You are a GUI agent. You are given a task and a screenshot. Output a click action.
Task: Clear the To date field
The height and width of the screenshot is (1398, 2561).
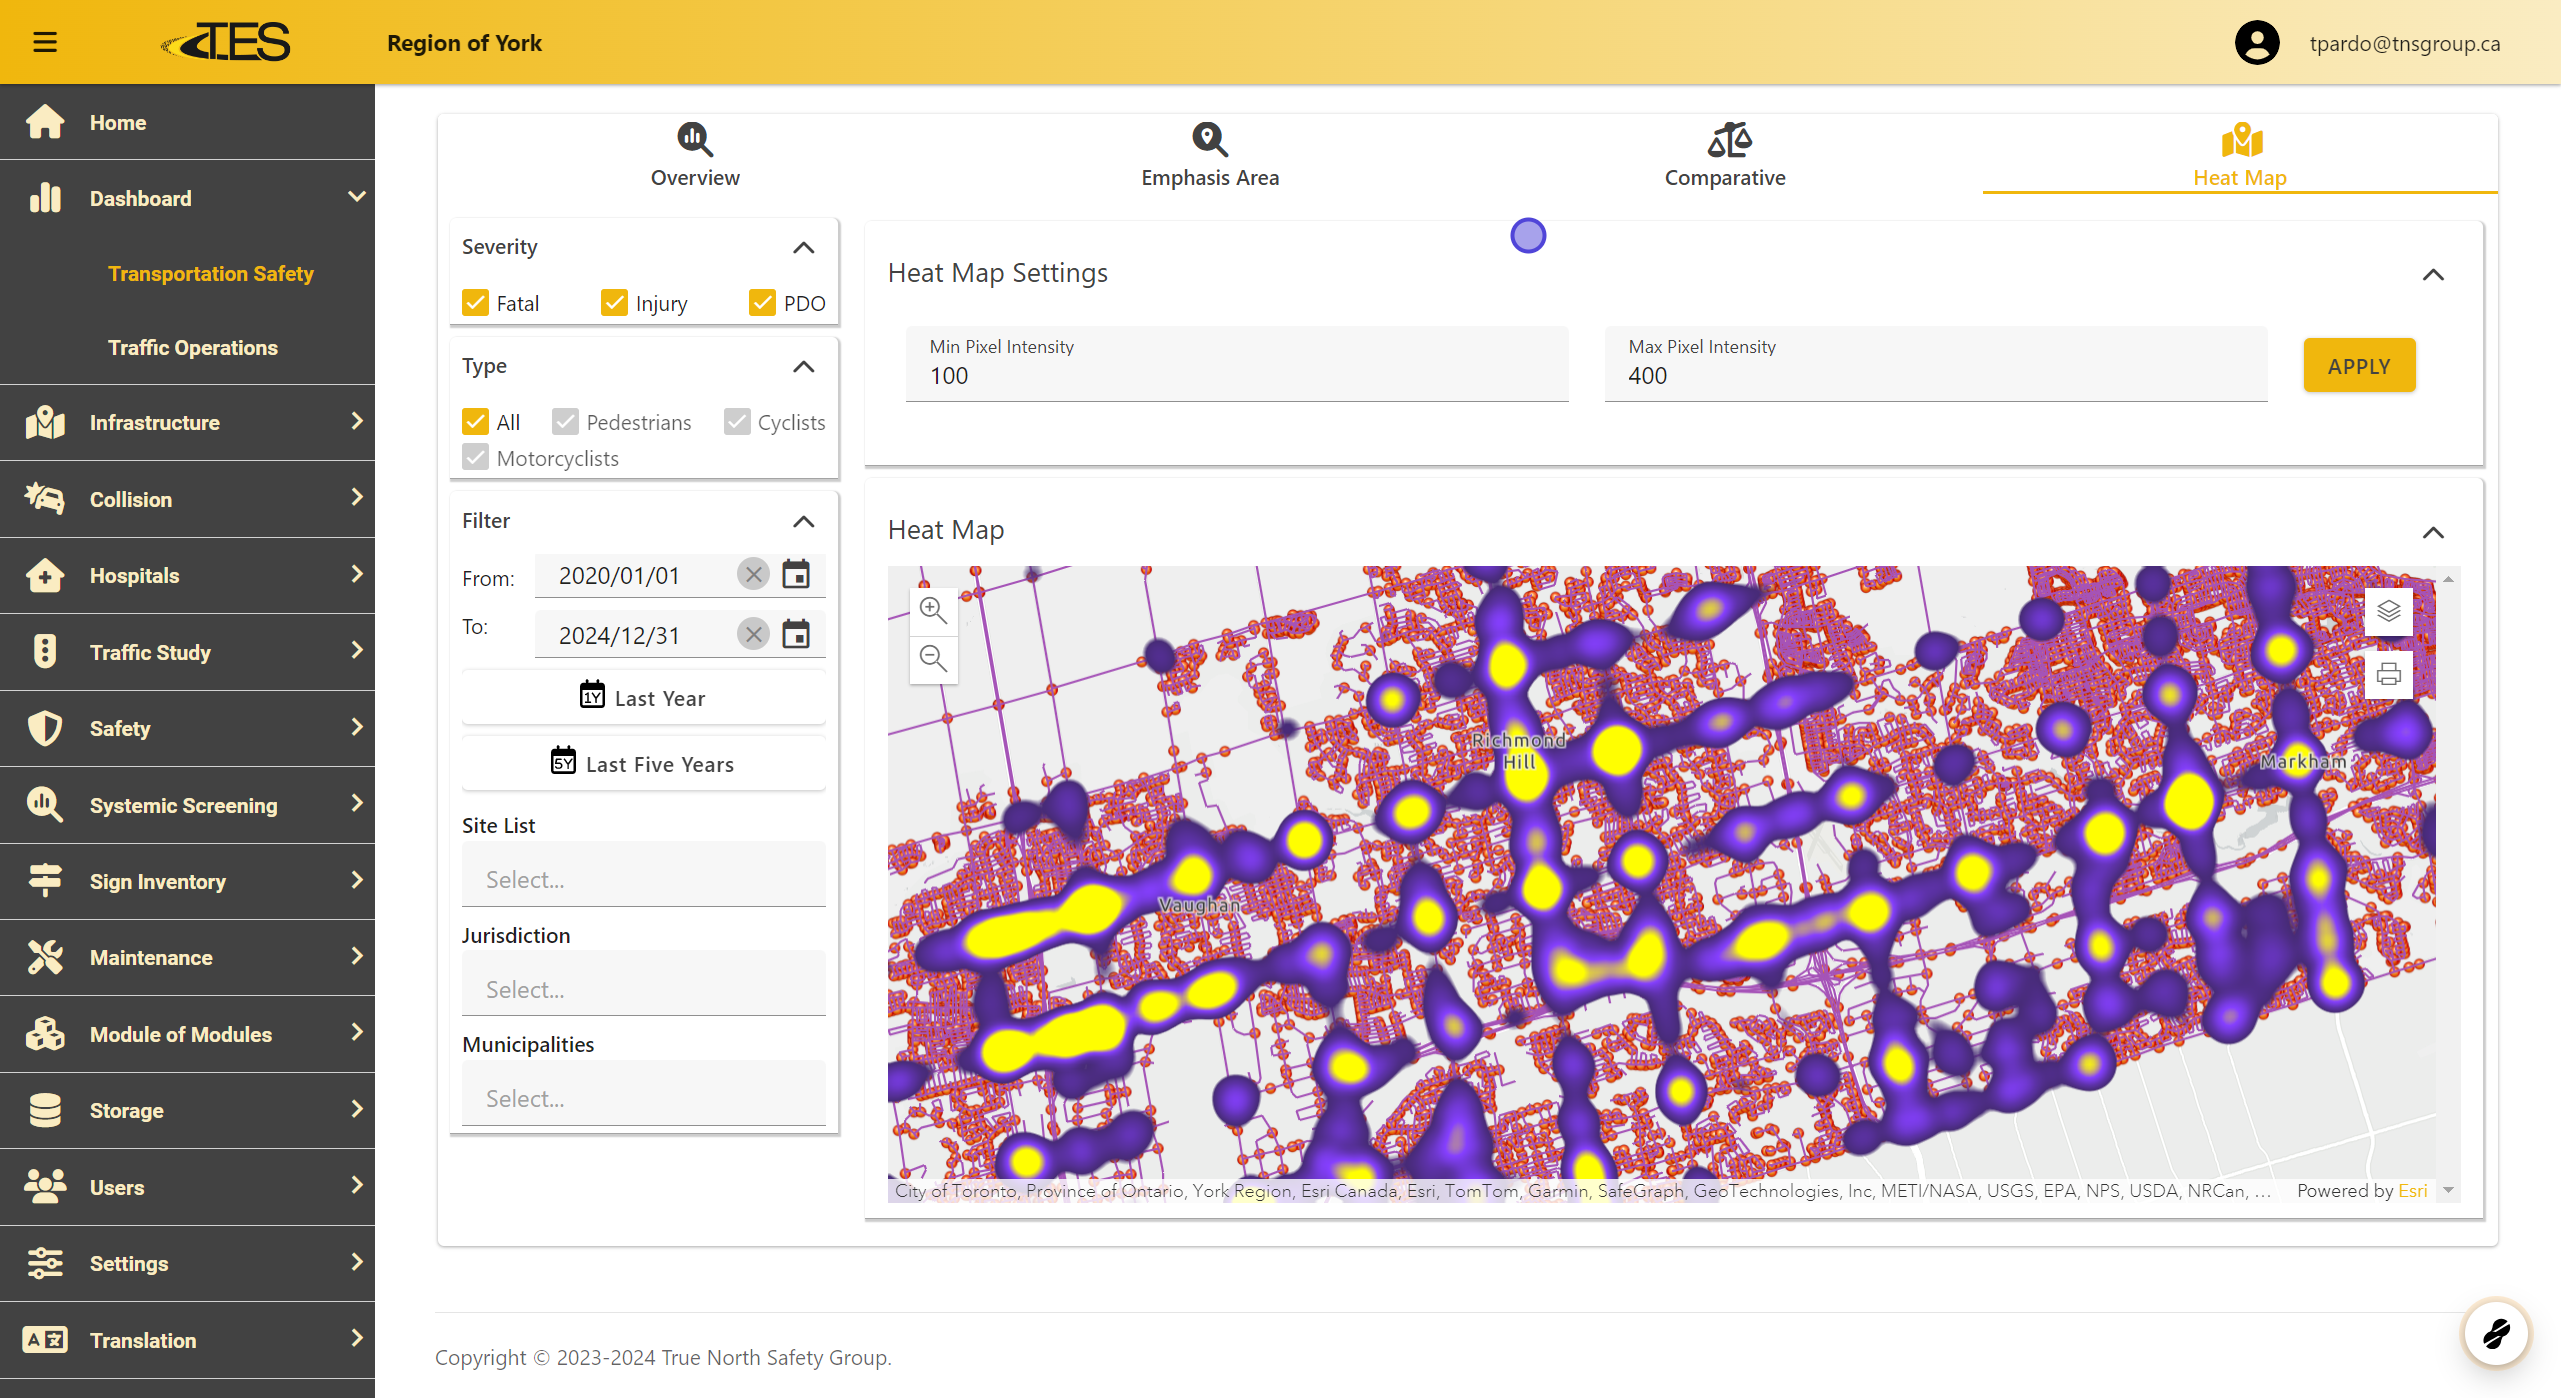(753, 634)
